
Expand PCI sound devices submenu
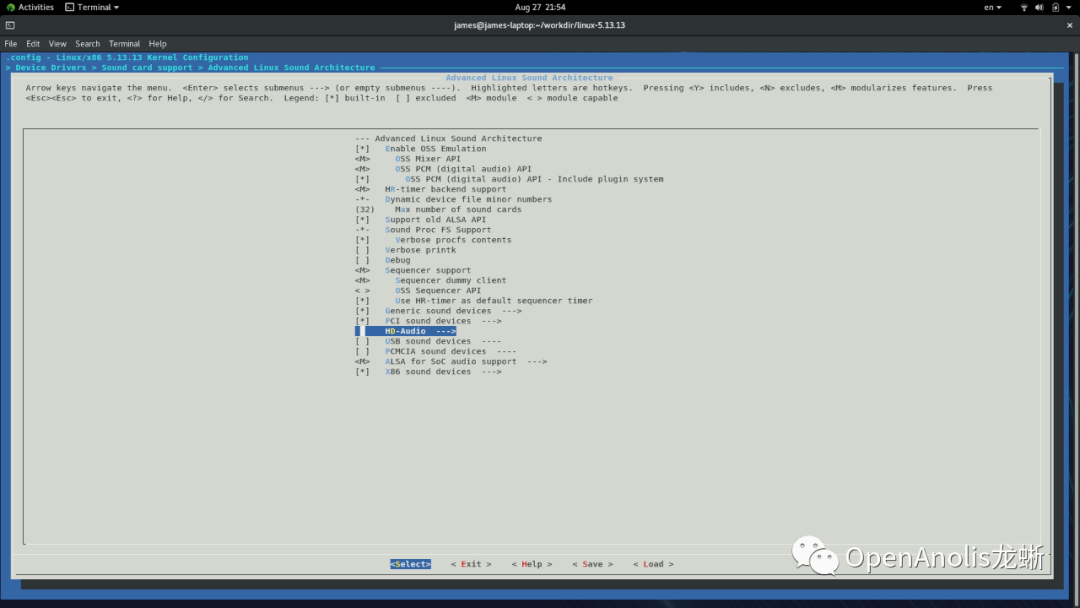[x=428, y=321]
